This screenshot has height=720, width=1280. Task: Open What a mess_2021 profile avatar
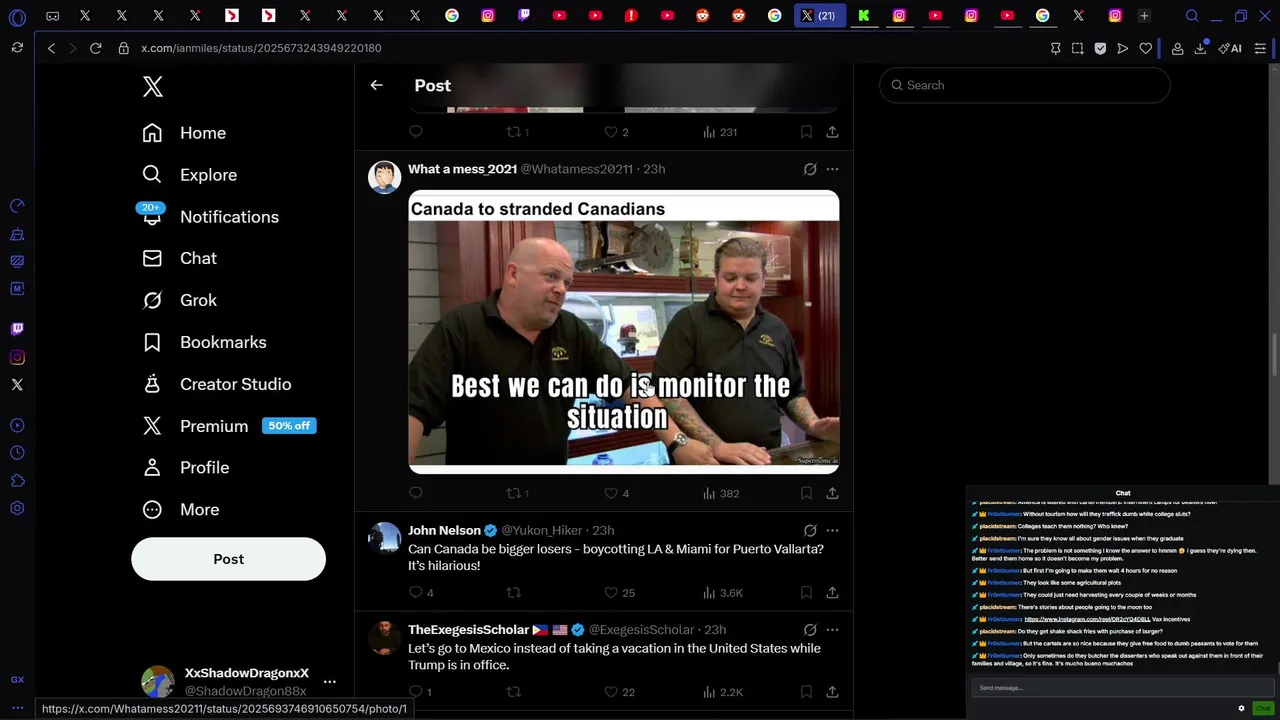pos(384,177)
